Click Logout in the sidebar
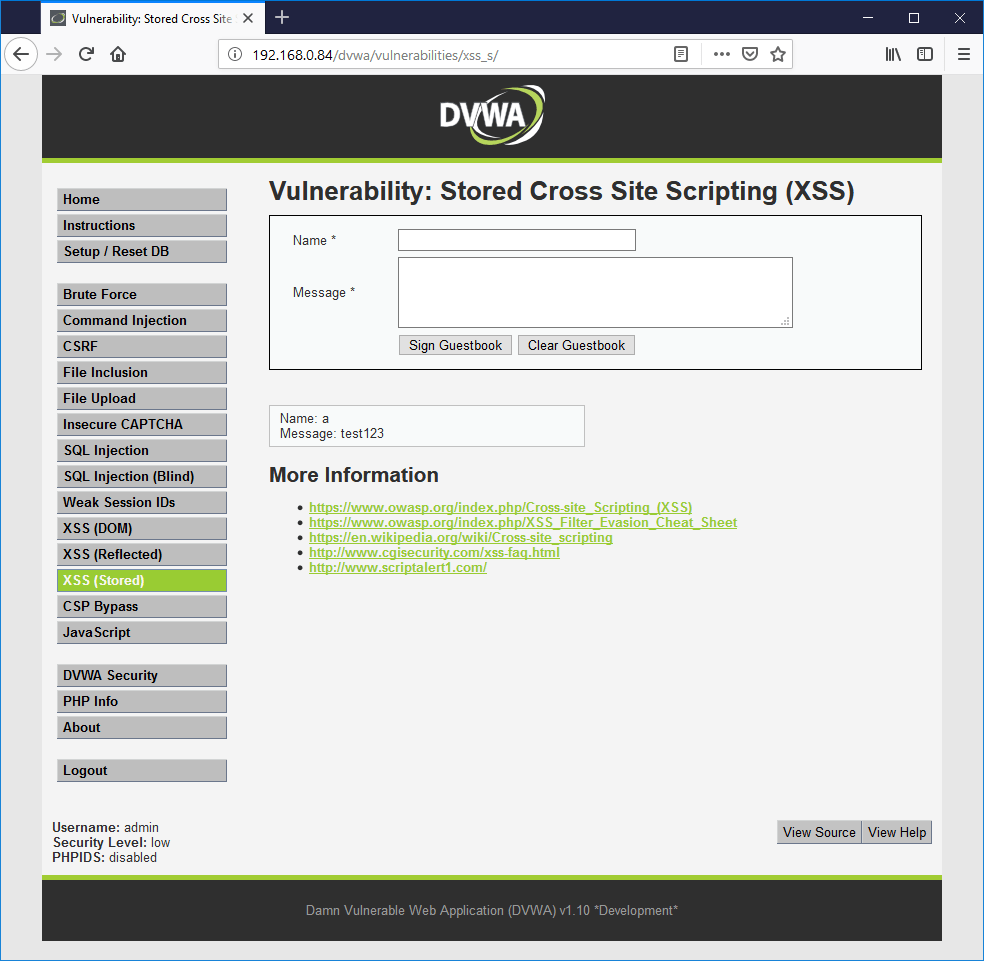984x961 pixels. tap(141, 770)
